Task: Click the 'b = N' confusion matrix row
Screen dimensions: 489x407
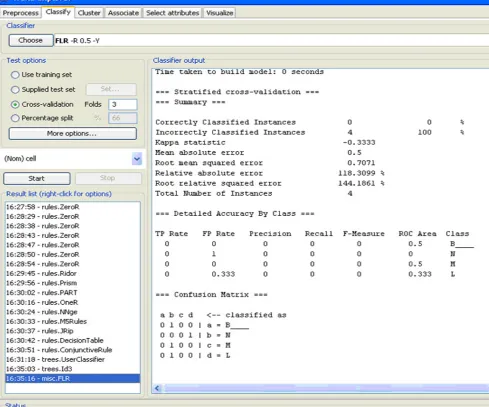Action: click(195, 335)
